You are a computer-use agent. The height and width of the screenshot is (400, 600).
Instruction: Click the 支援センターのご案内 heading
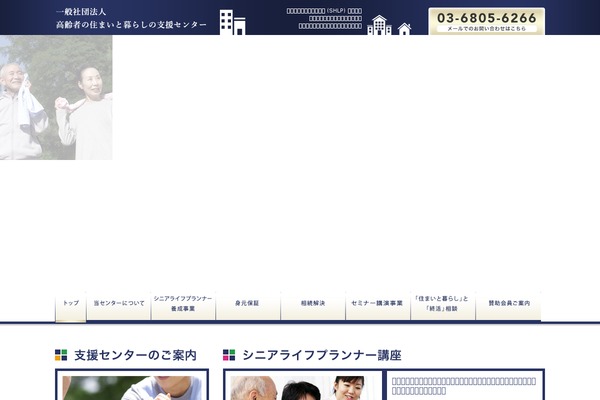tap(135, 355)
